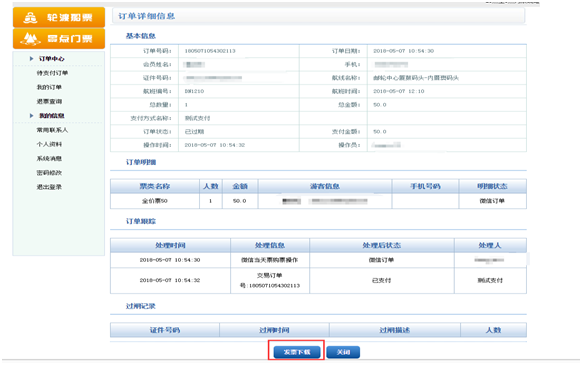
Task: Open 系统消息 in sidebar
Action: [x=49, y=159]
